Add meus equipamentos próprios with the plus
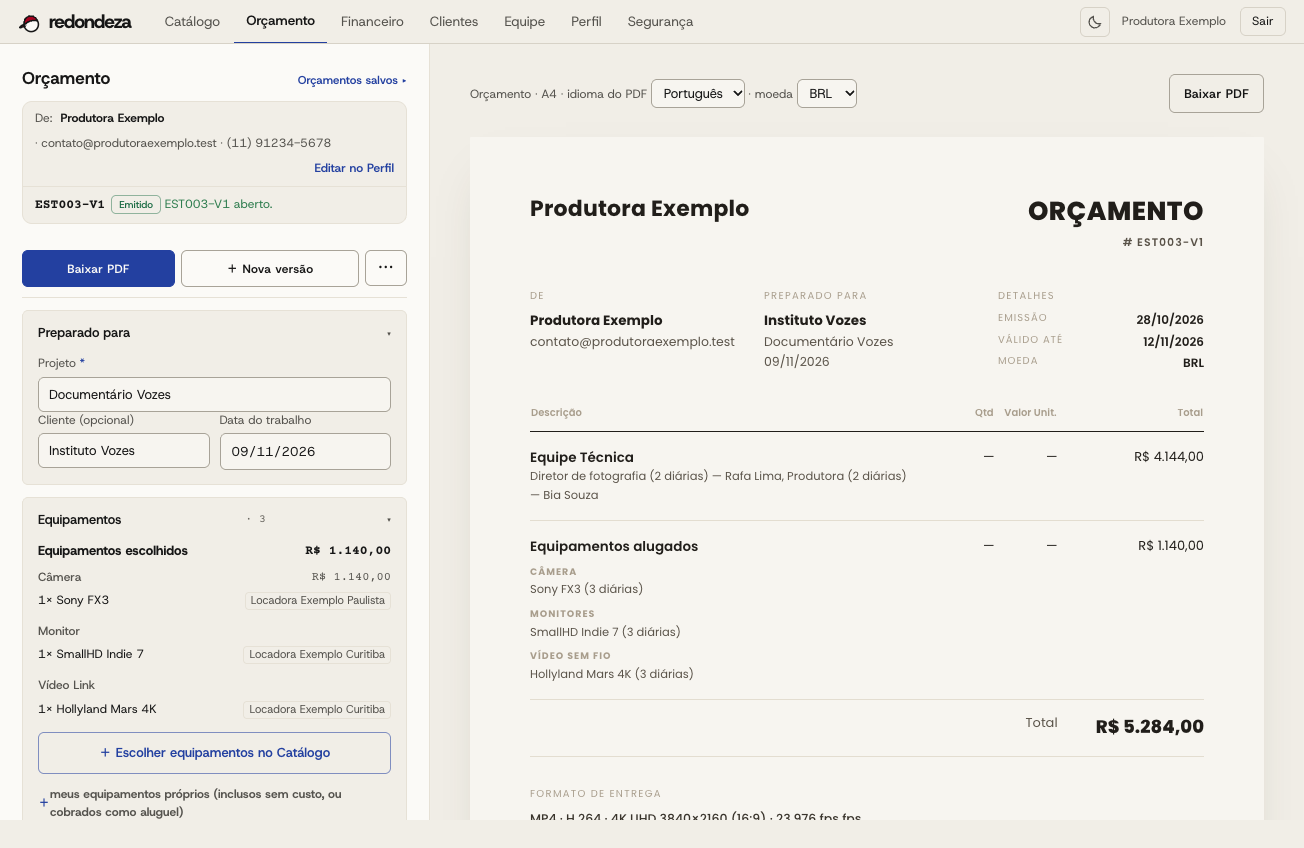The height and width of the screenshot is (848, 1304). 44,803
